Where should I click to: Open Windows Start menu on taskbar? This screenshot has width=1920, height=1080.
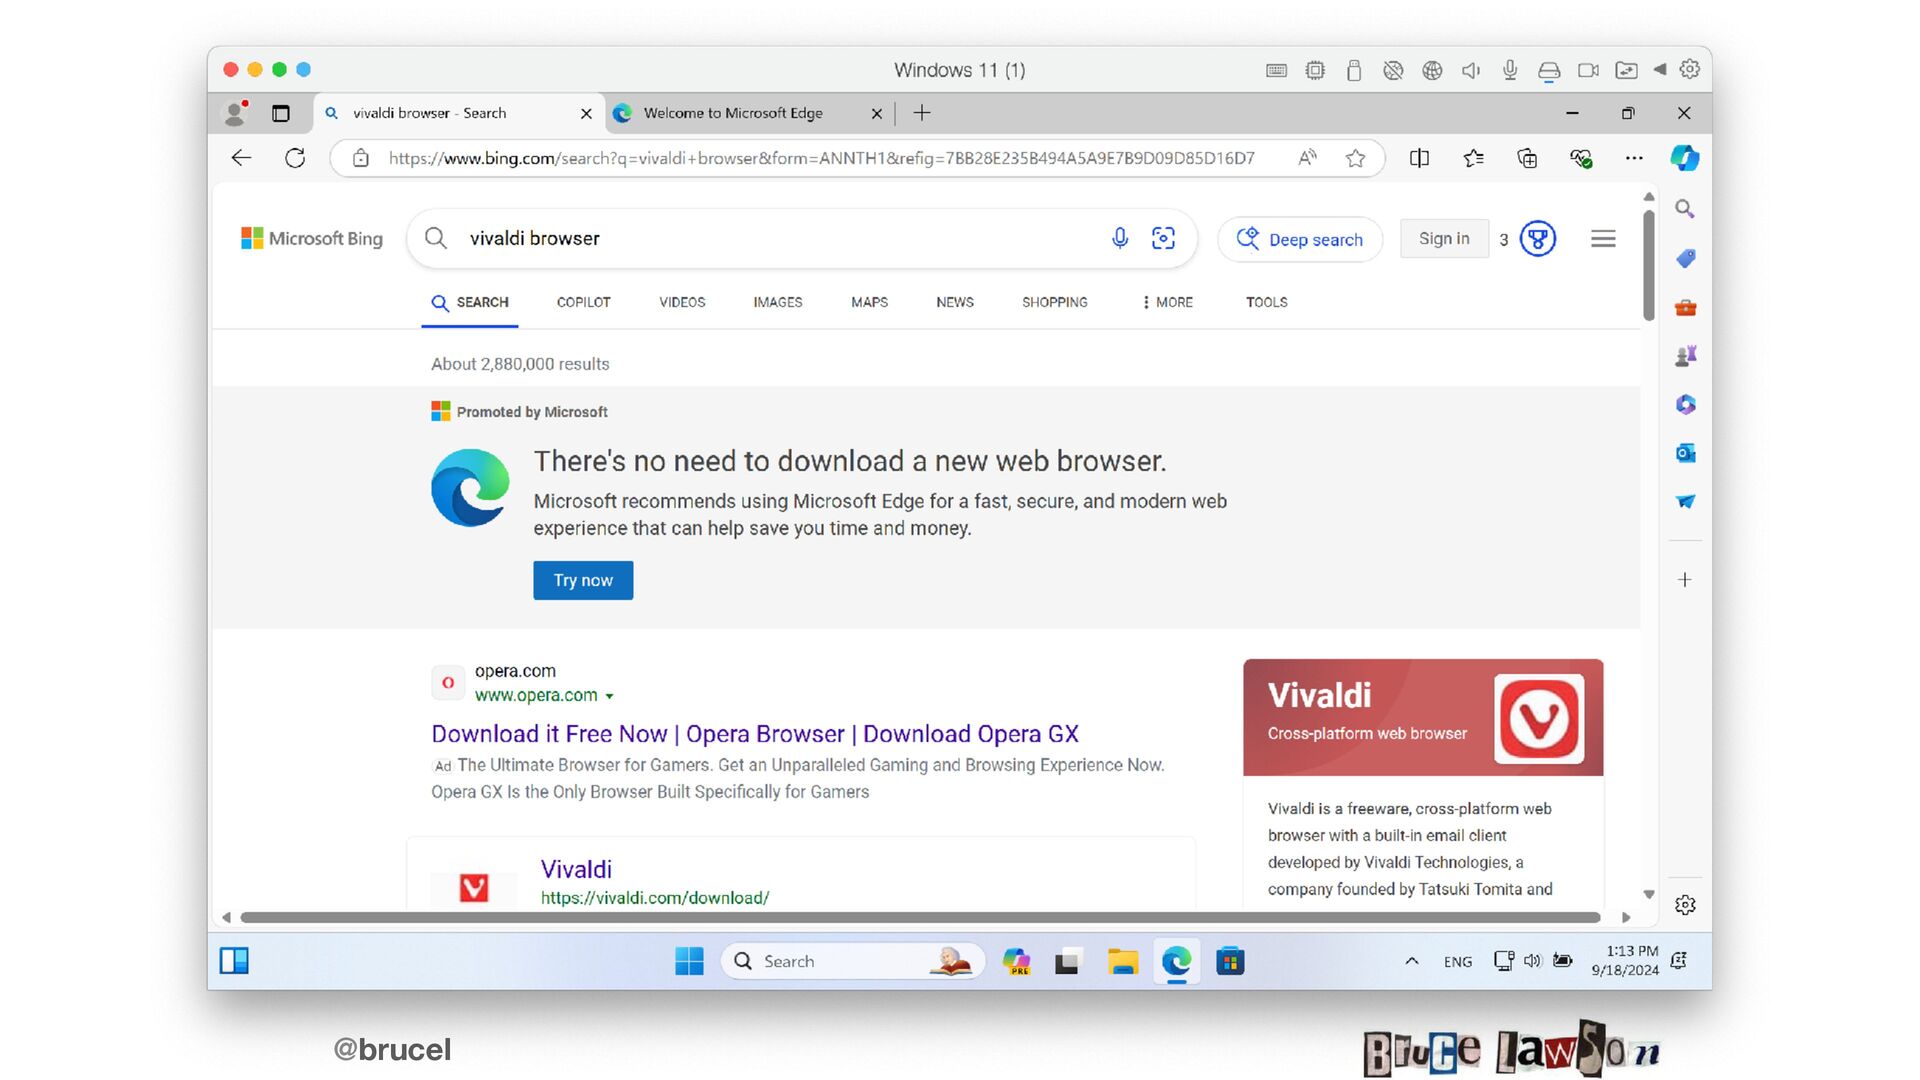coord(689,961)
